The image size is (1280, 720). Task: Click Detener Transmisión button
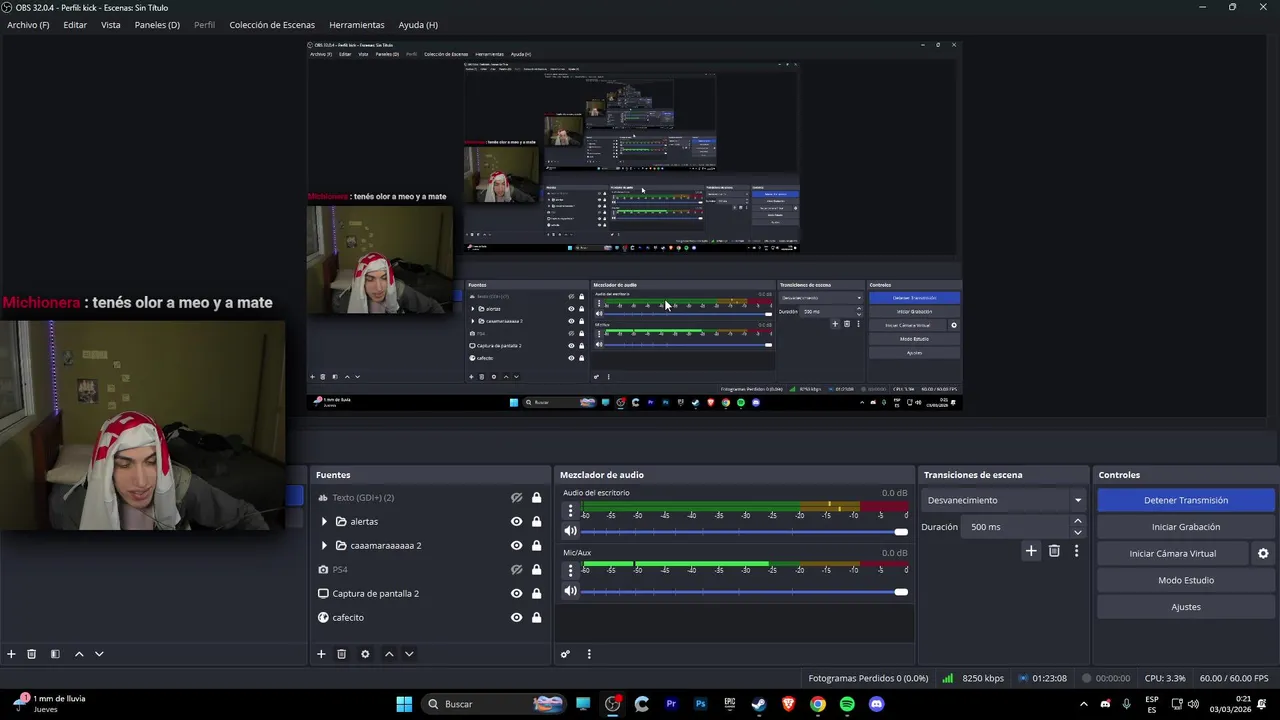coord(1186,500)
